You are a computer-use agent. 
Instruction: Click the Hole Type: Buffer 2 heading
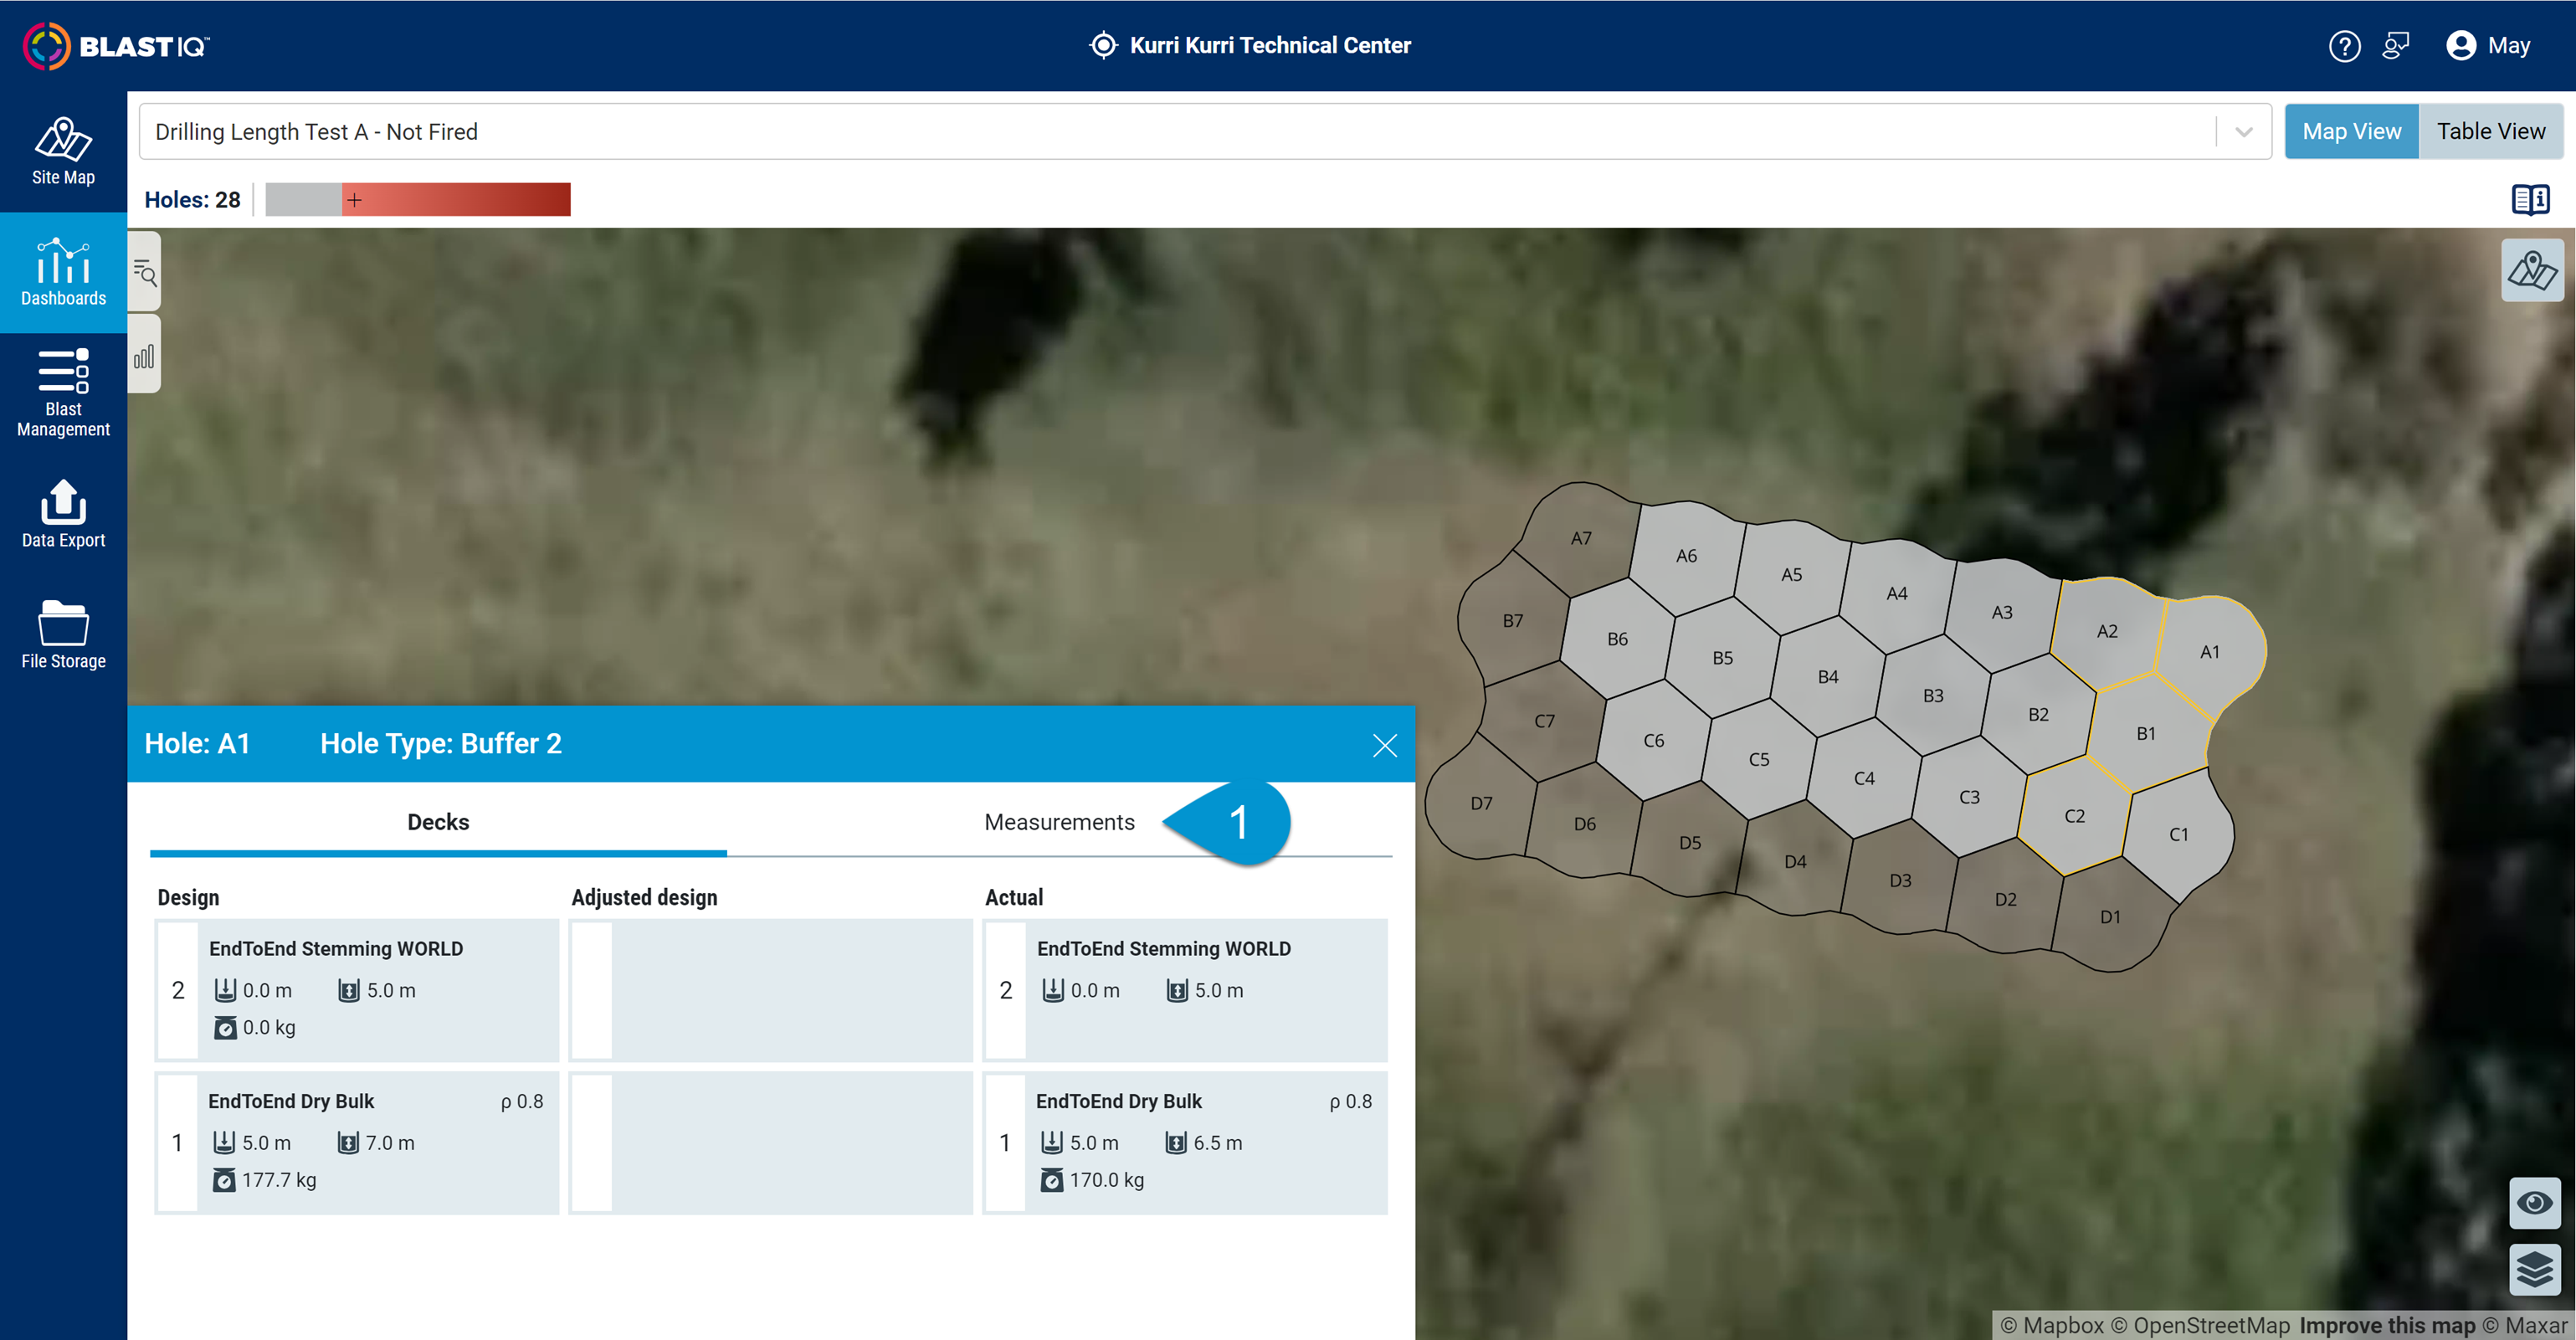(x=440, y=744)
